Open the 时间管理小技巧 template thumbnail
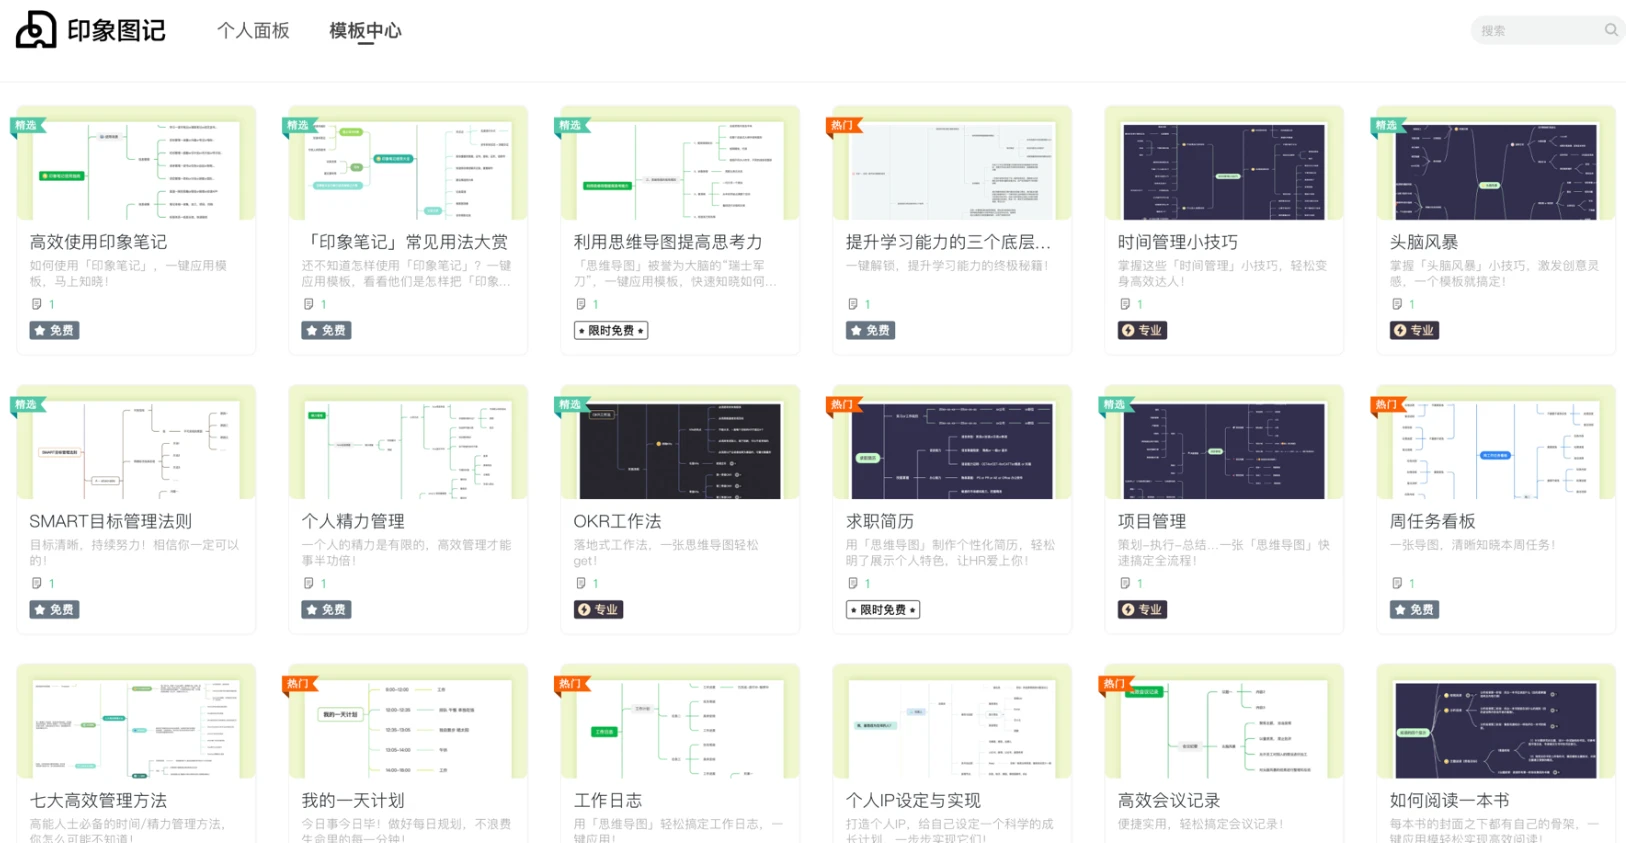The image size is (1626, 843). 1224,163
